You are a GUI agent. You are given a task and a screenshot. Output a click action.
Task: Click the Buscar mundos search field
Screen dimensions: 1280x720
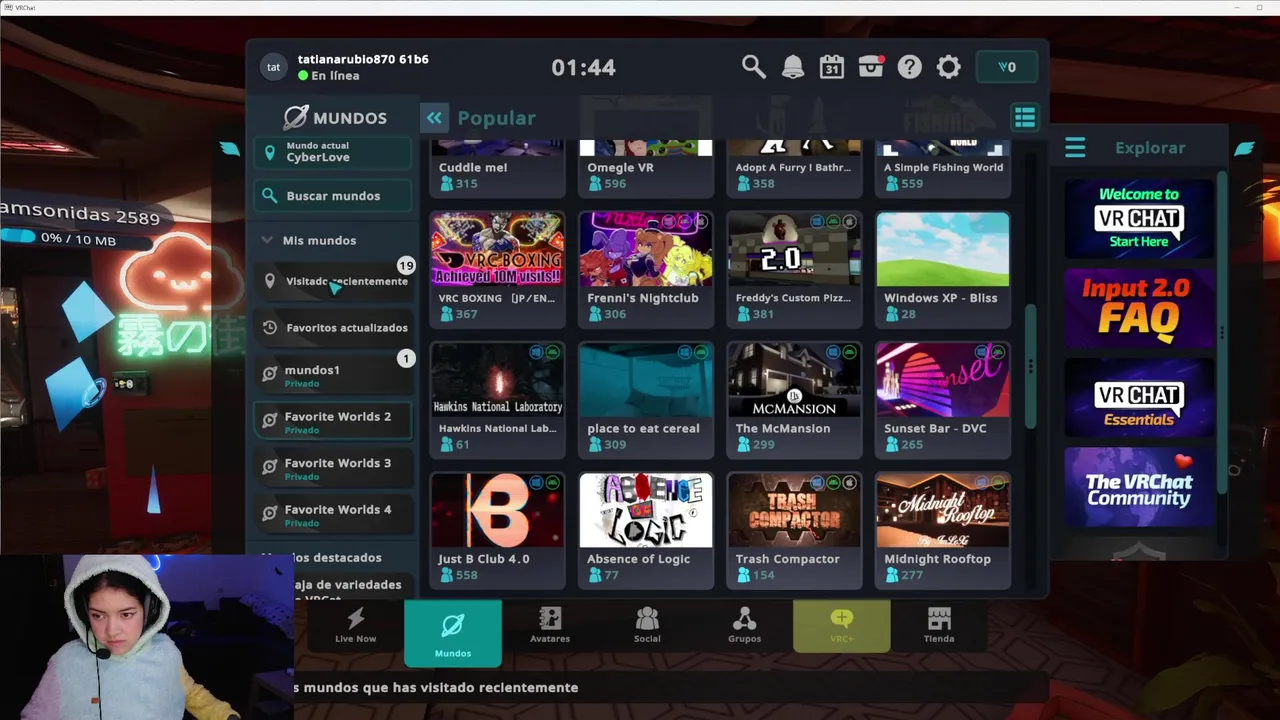[x=333, y=196]
